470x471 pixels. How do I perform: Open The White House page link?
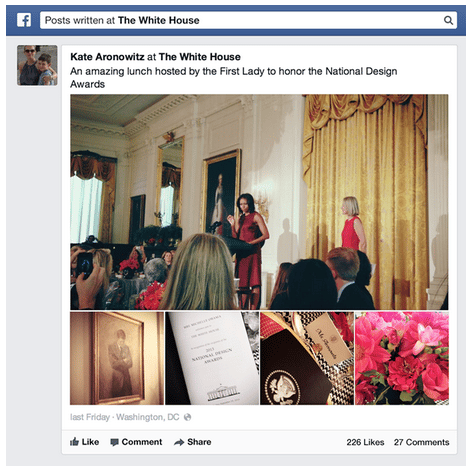click(200, 57)
